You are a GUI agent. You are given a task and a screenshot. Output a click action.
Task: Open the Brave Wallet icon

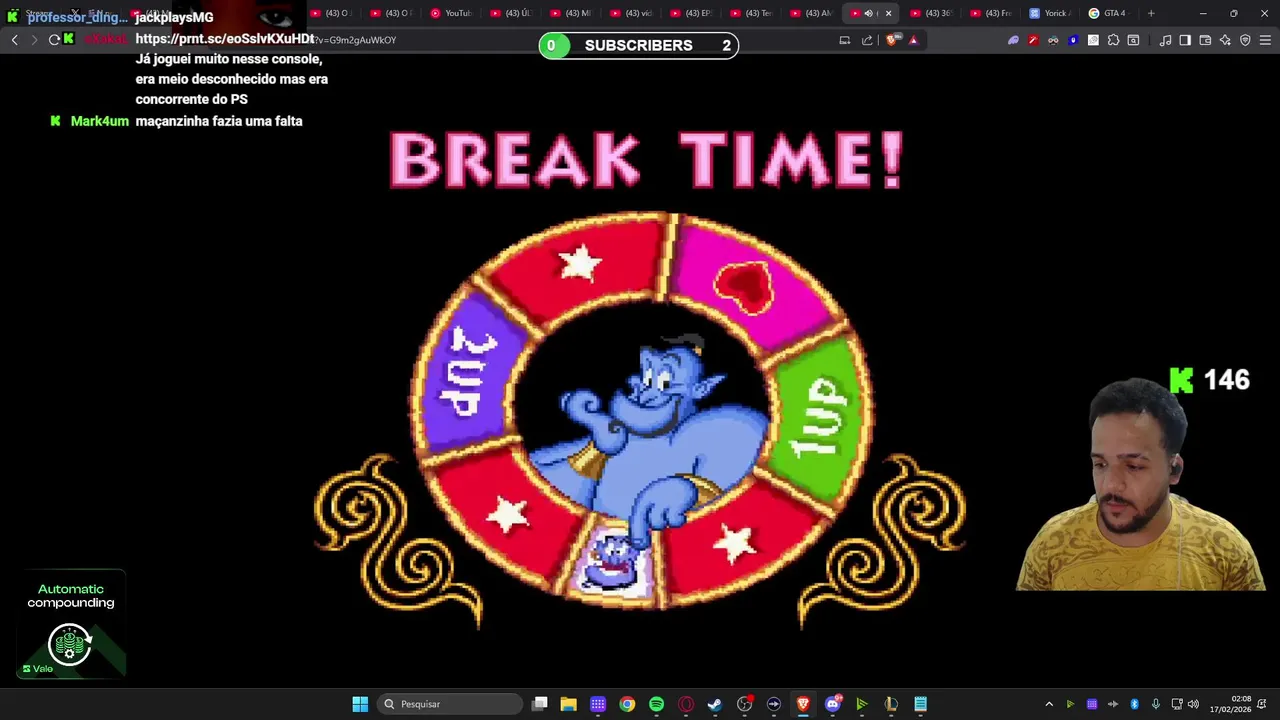coord(1205,40)
